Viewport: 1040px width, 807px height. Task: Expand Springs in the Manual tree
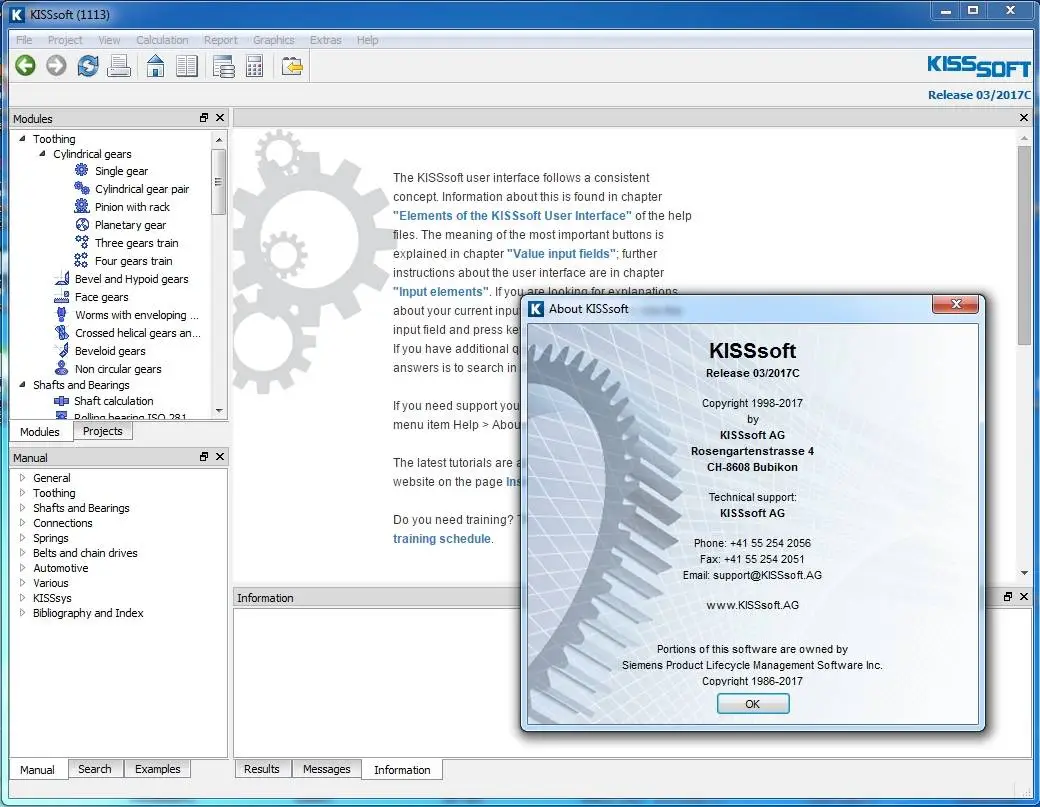[x=23, y=538]
